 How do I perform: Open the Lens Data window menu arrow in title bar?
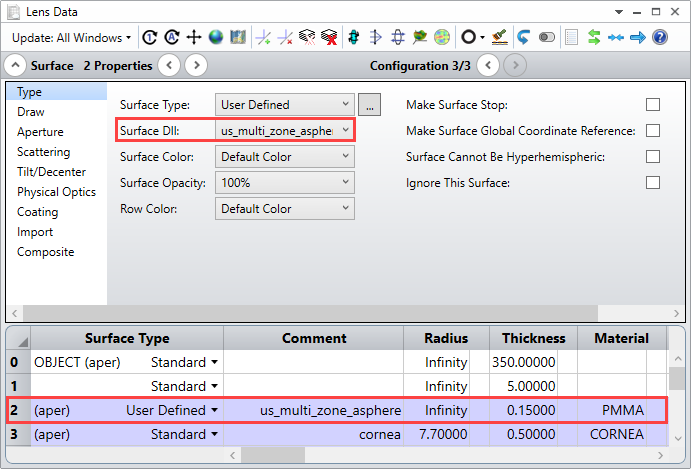click(x=619, y=12)
